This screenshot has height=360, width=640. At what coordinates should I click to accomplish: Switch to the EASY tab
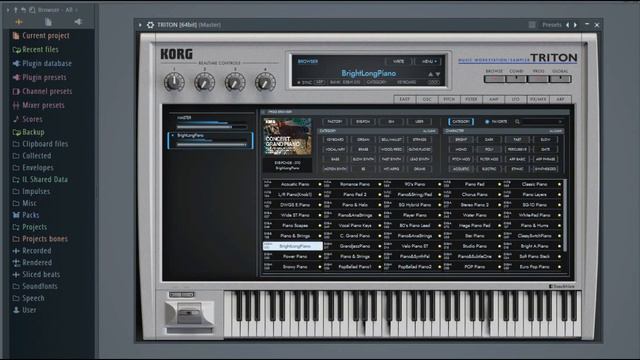click(x=404, y=99)
